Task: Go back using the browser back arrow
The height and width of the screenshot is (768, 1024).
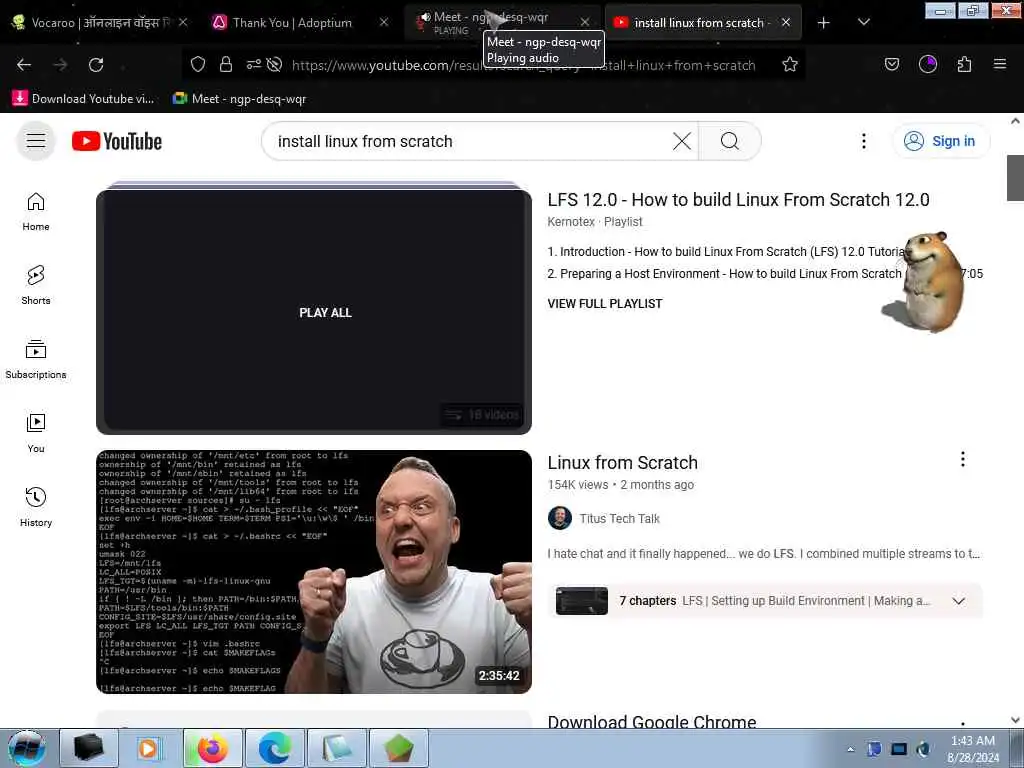Action: (24, 64)
